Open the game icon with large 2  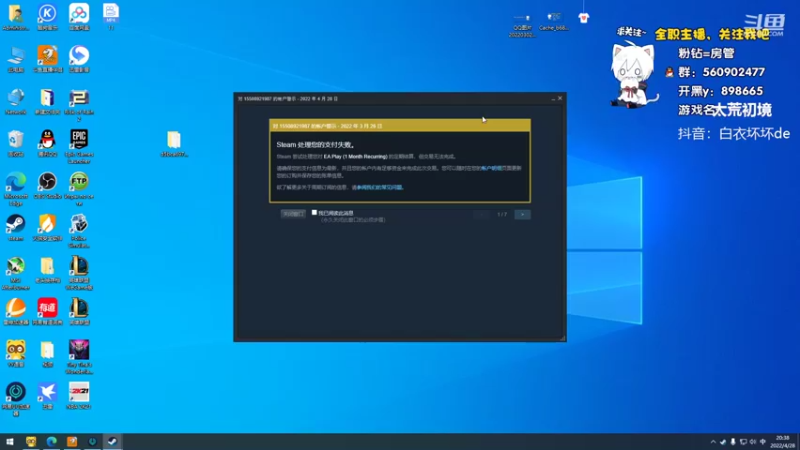click(x=79, y=105)
